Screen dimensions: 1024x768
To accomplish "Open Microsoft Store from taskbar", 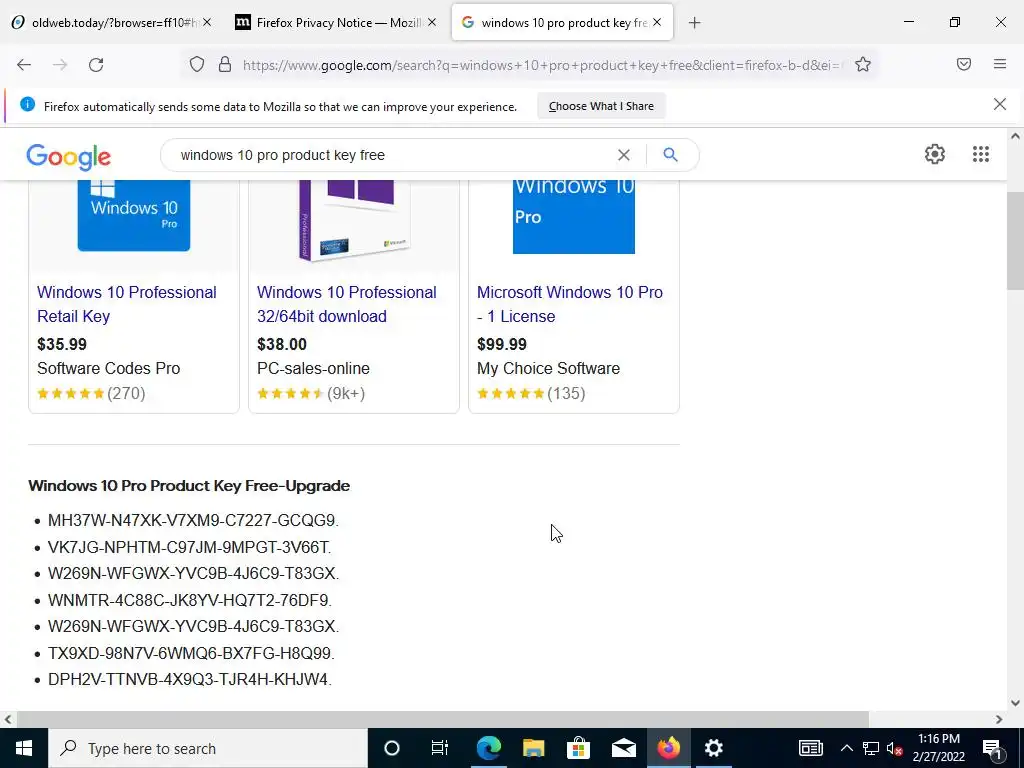I will 579,748.
